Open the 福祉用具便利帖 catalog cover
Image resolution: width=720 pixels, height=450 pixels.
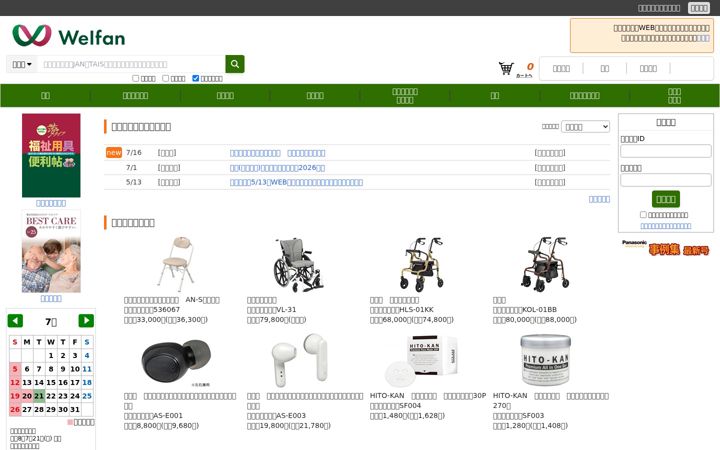click(51, 155)
